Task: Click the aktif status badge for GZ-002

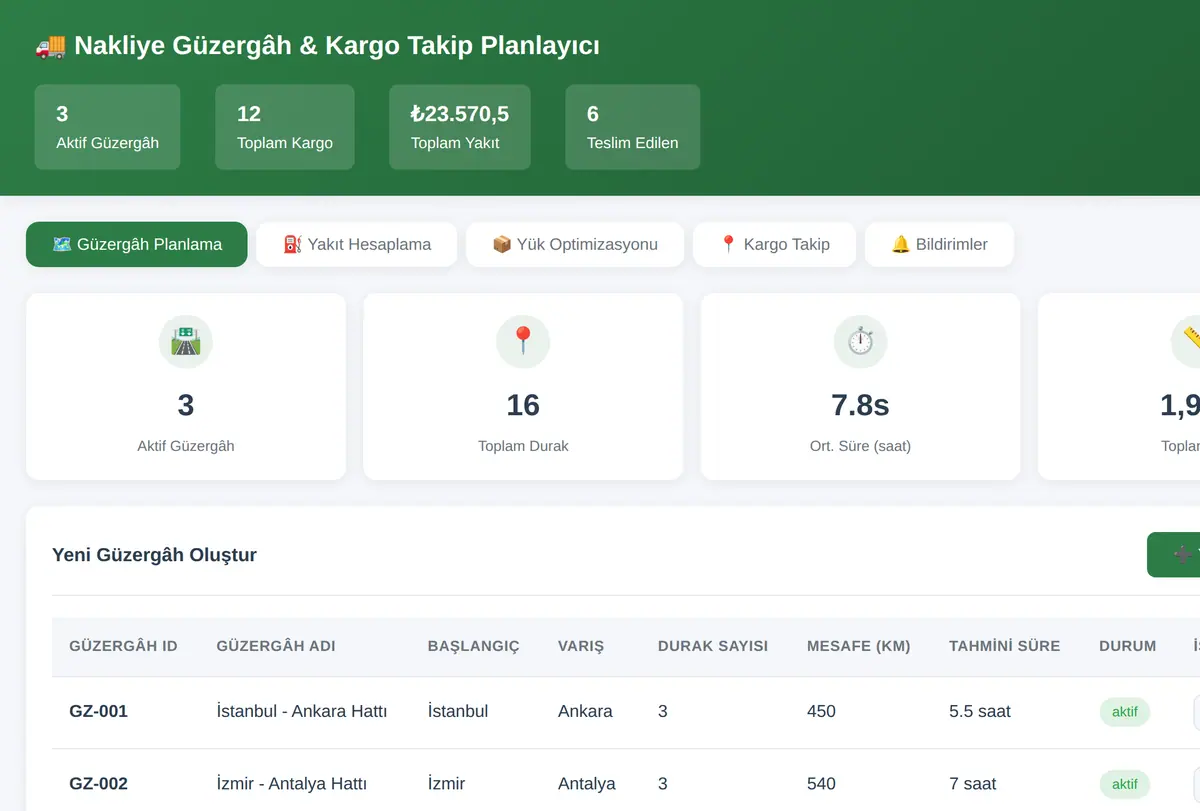Action: tap(1125, 784)
